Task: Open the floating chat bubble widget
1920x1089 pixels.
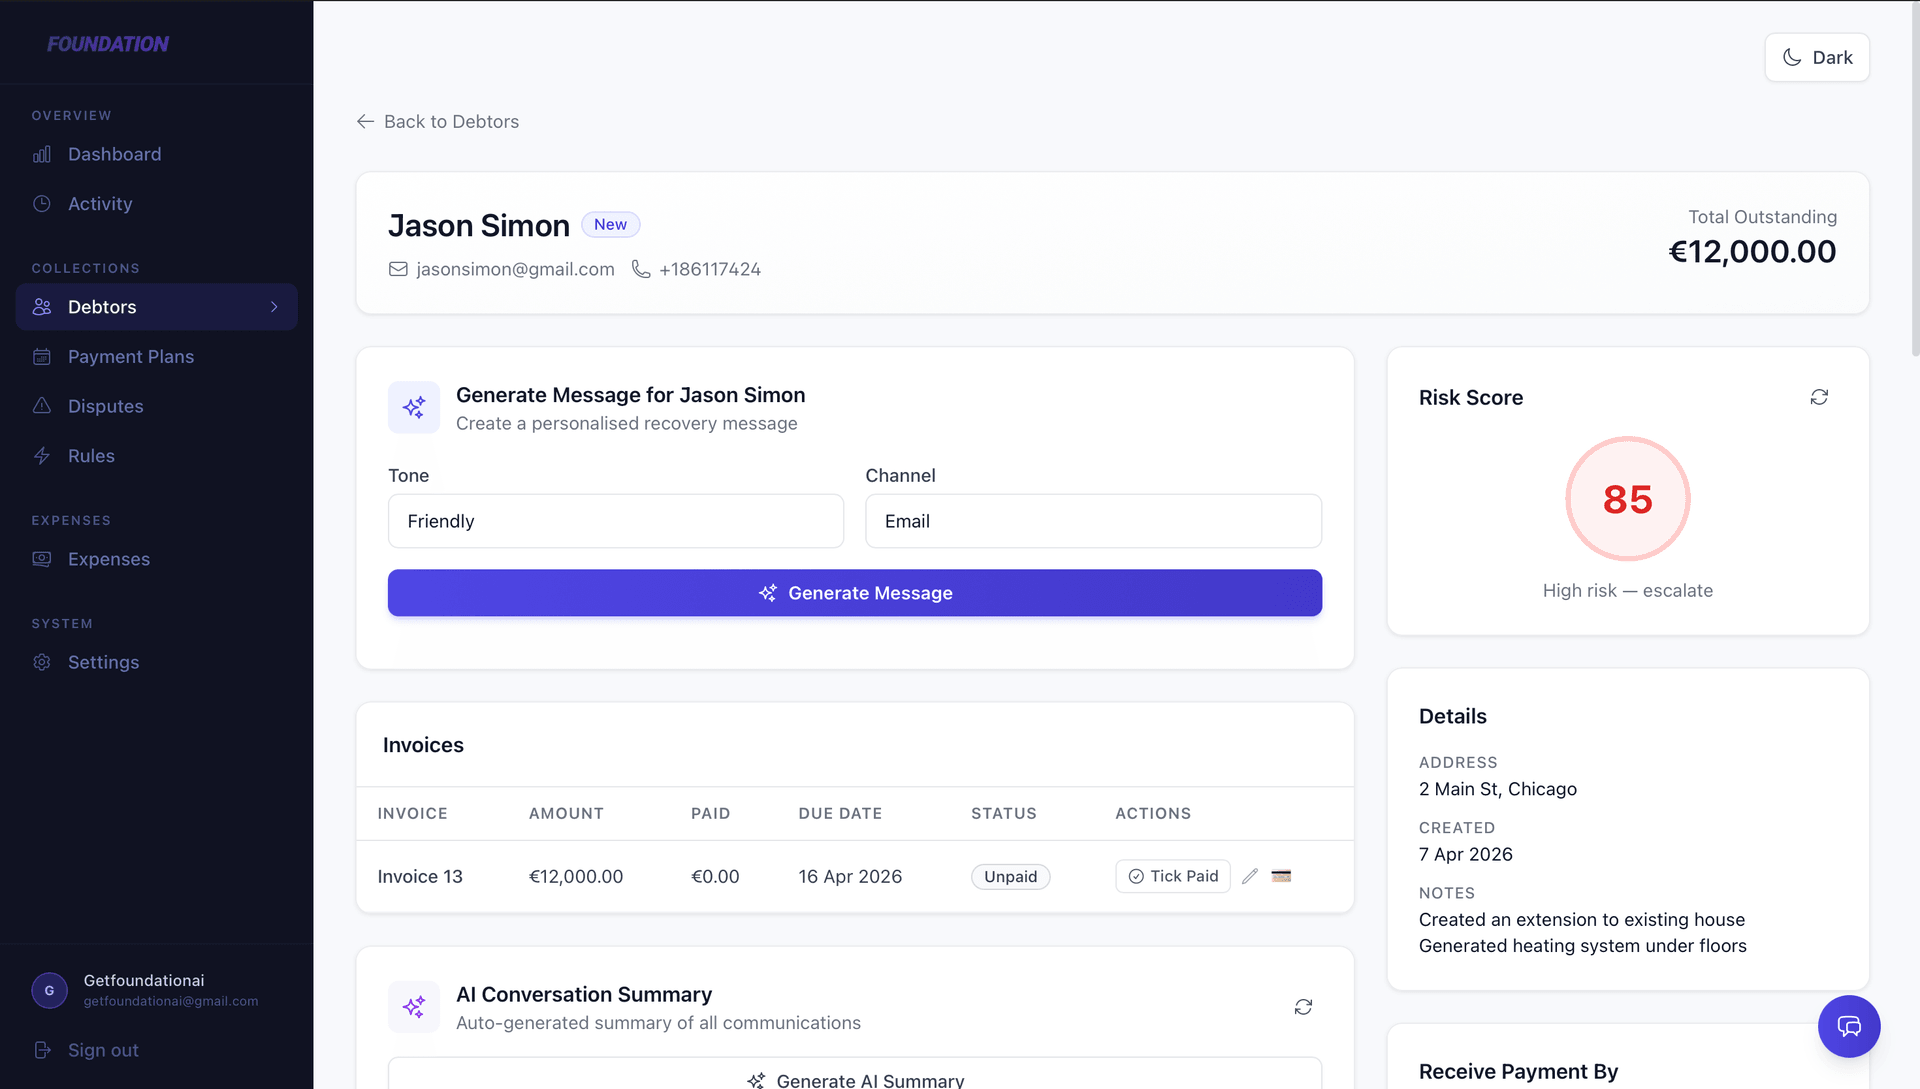Action: (1849, 1026)
